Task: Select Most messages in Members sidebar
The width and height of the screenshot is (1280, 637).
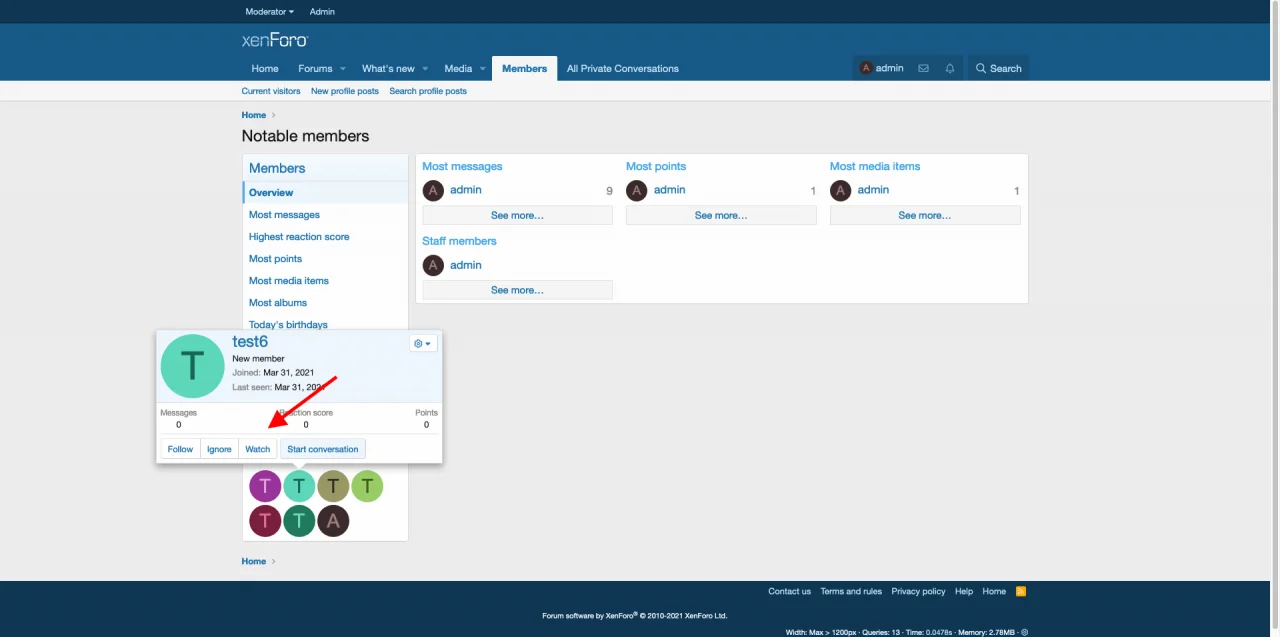Action: (284, 215)
